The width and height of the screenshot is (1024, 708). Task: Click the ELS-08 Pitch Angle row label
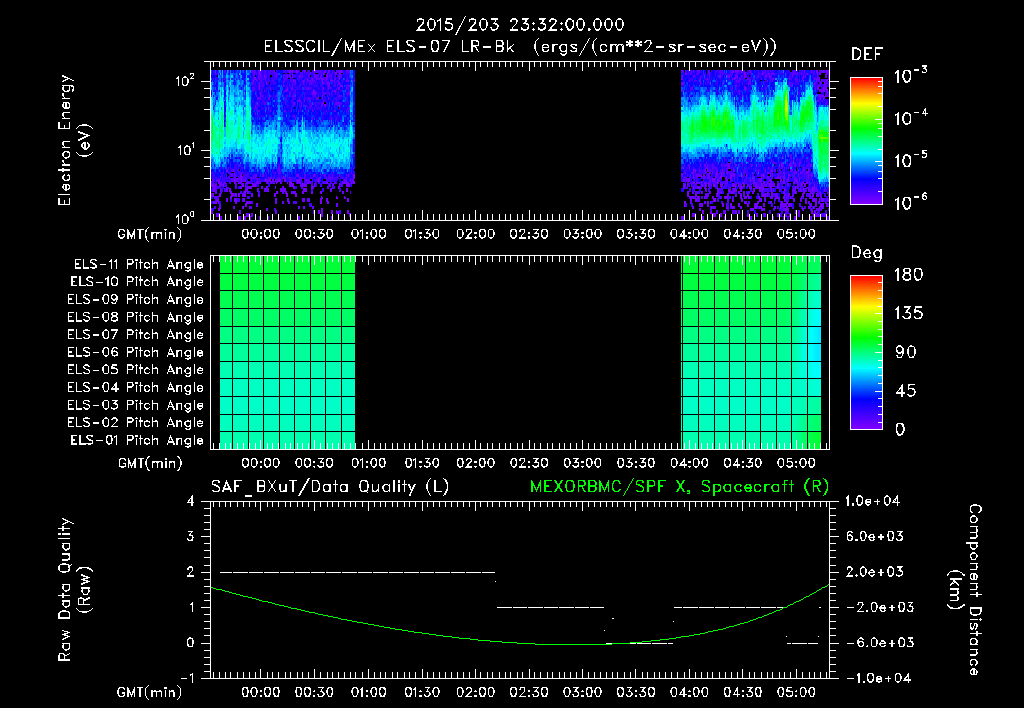[x=135, y=317]
